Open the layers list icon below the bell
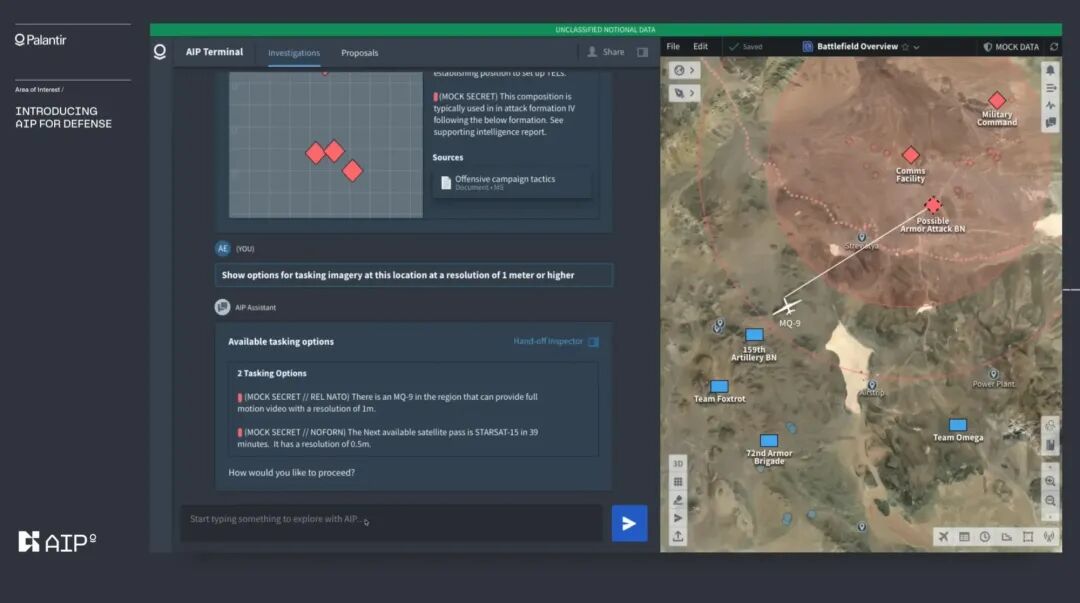 click(x=1050, y=88)
